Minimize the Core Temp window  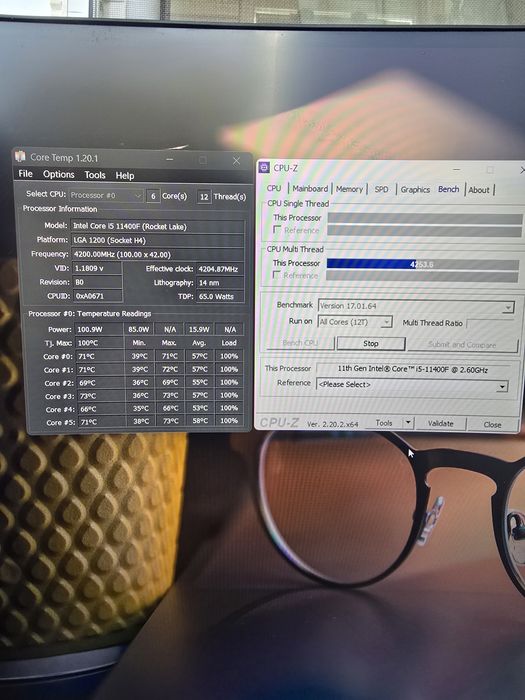170,159
